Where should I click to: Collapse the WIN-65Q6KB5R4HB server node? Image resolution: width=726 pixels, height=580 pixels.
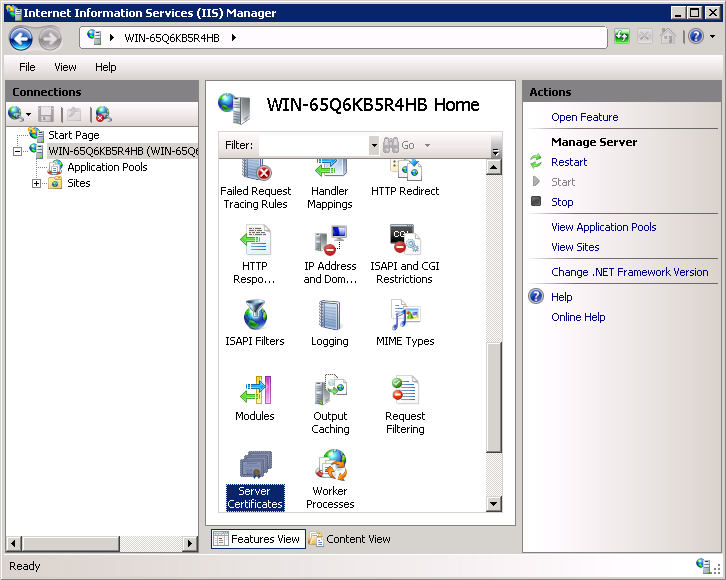[x=18, y=151]
